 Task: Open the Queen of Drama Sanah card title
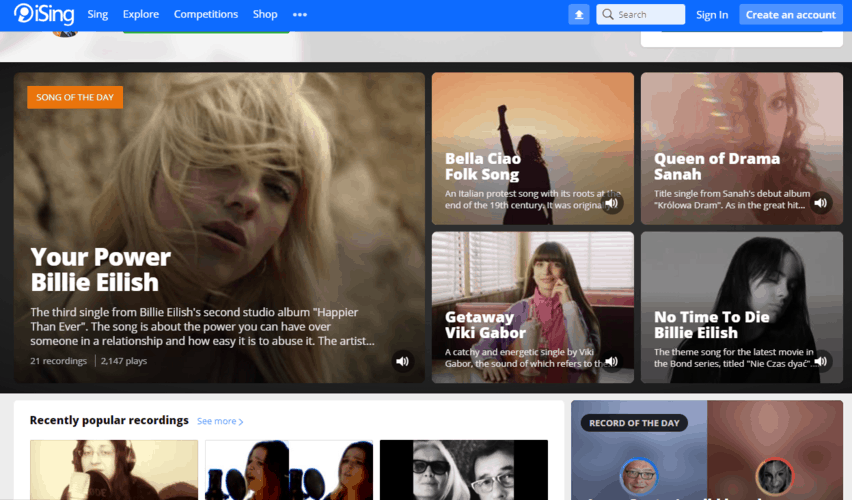717,166
